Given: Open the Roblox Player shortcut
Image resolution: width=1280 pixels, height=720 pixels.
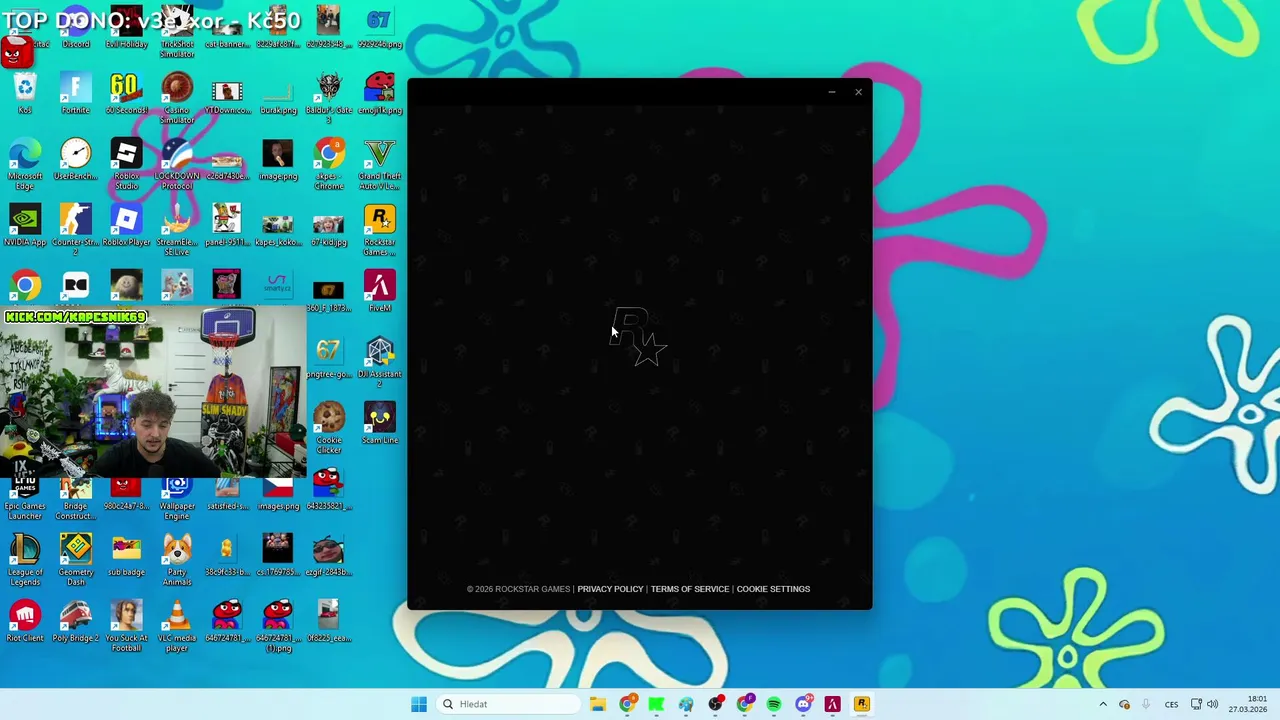Looking at the screenshot, I should point(126,225).
